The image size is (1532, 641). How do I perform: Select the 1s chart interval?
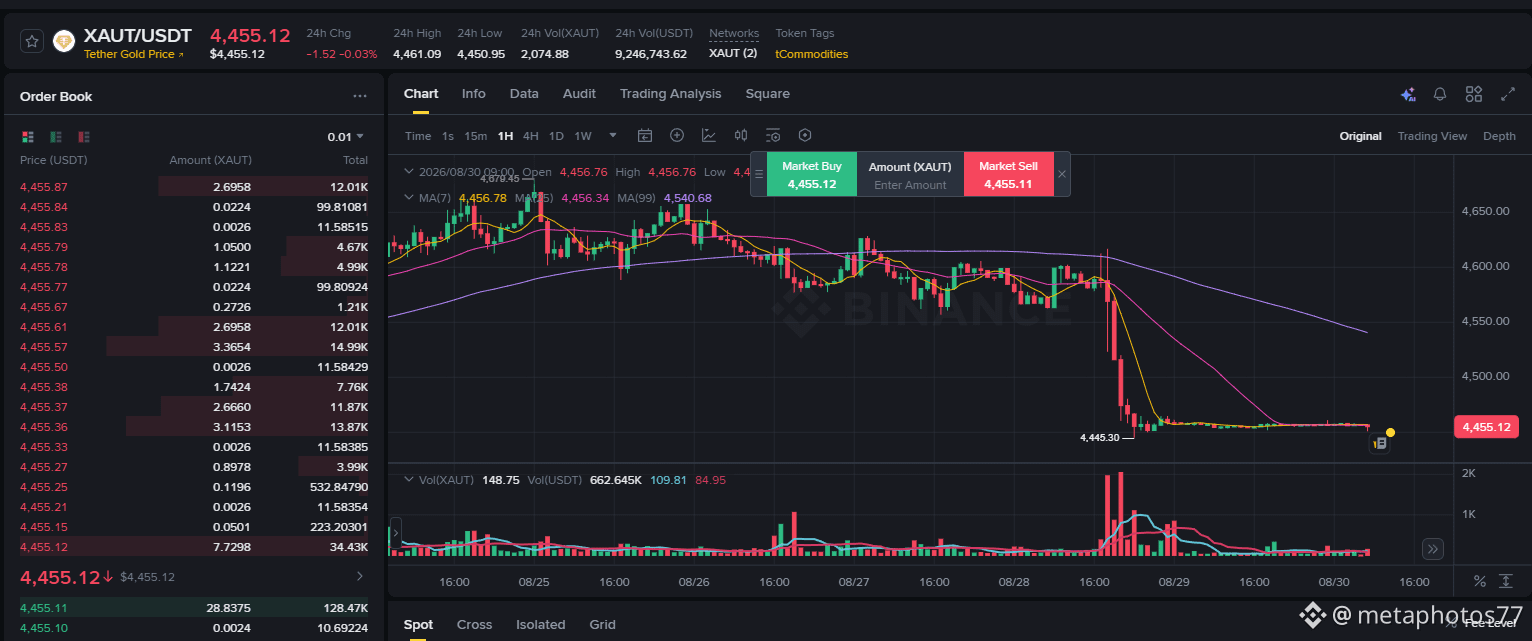click(x=448, y=136)
